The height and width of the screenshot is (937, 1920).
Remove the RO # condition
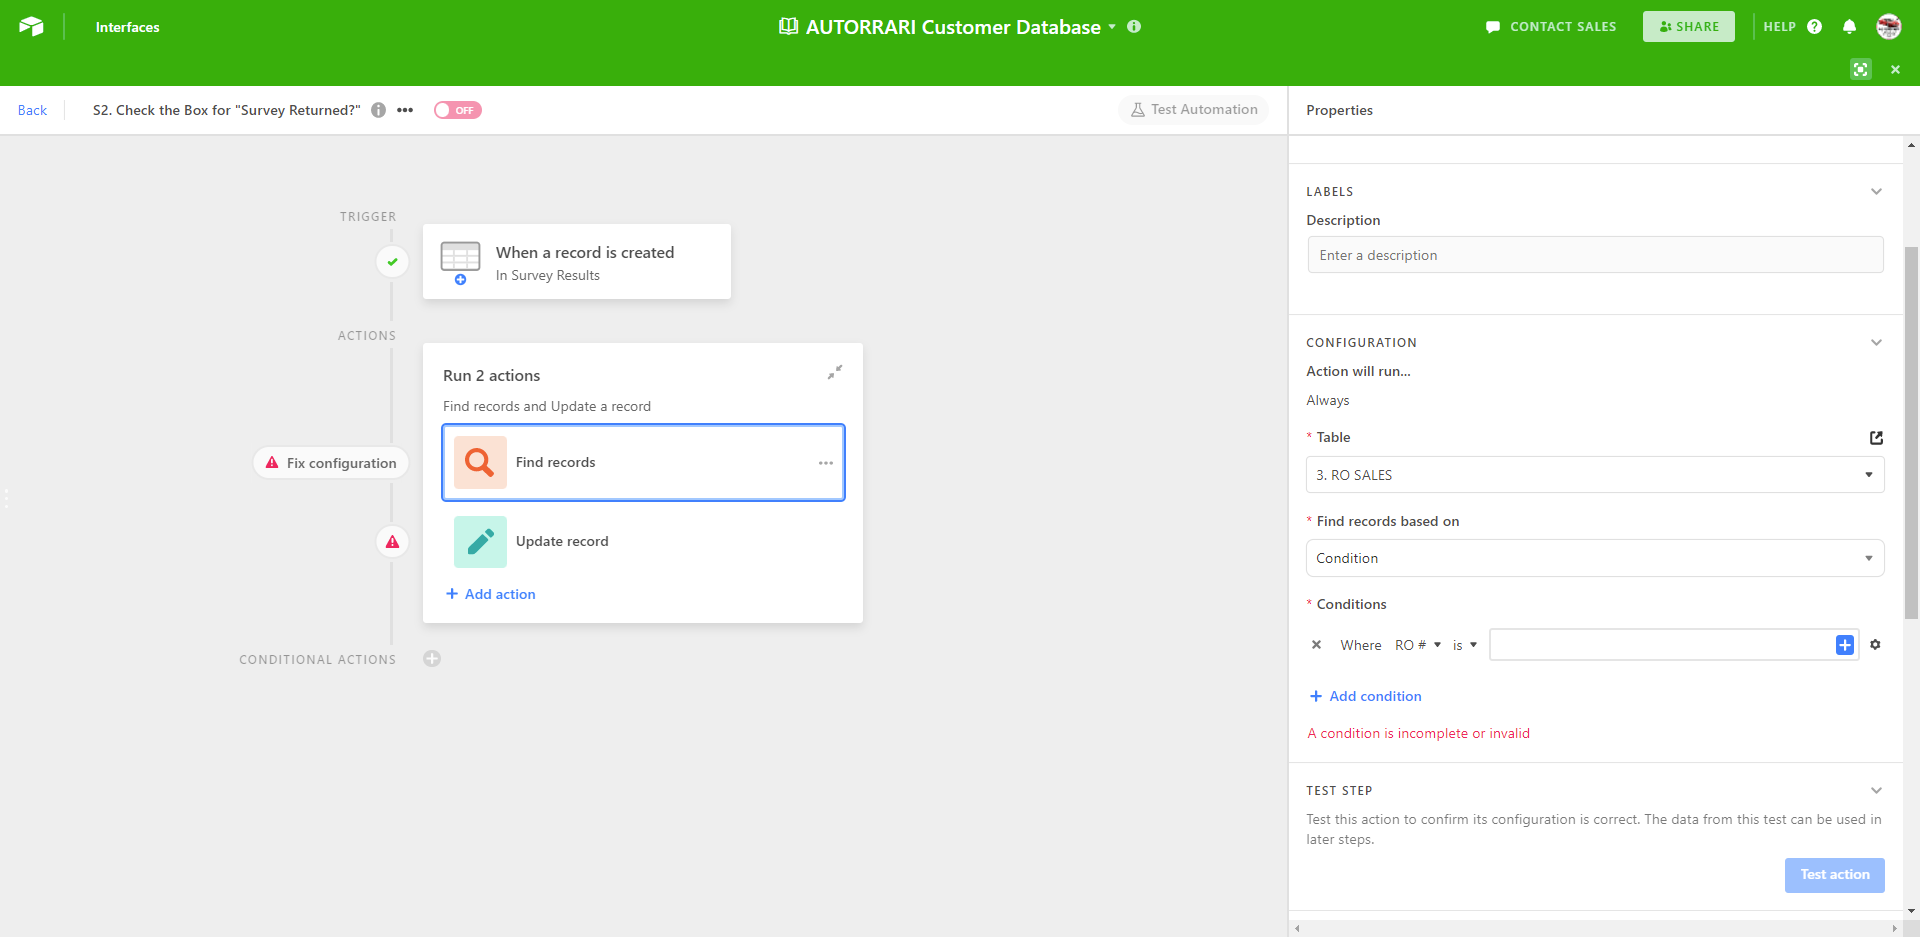pos(1316,645)
